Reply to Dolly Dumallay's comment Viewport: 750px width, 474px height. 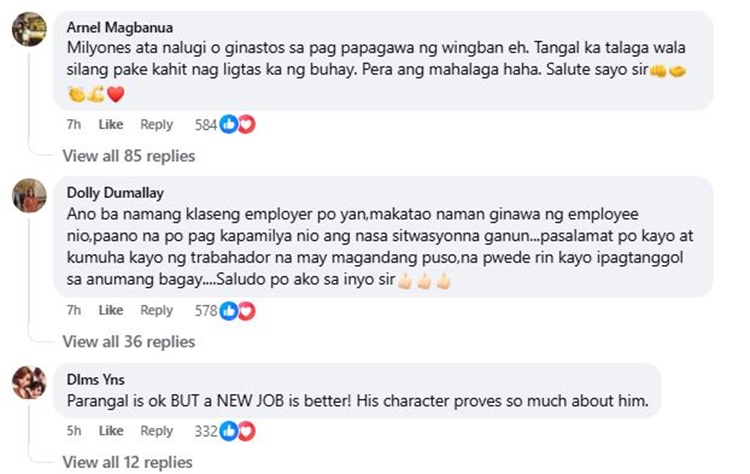click(x=156, y=310)
